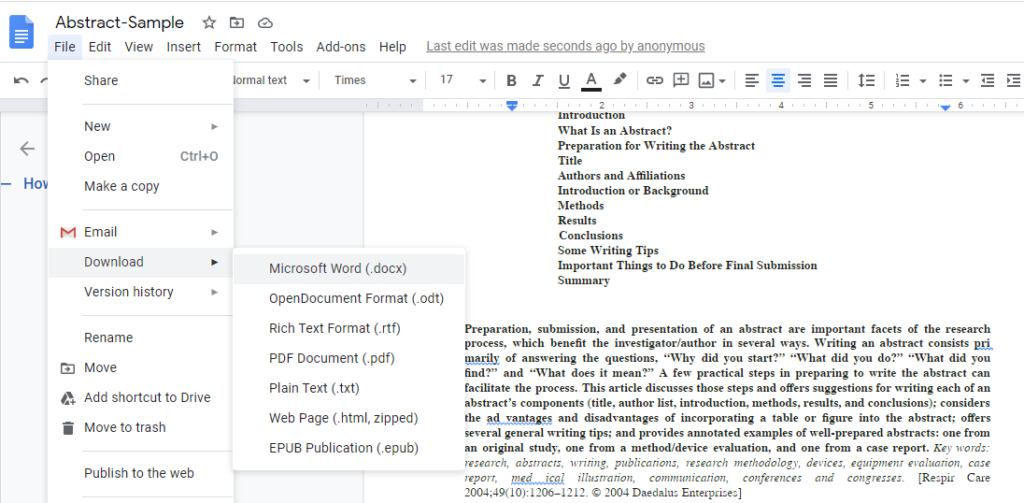Expand the Version history submenu

140,292
